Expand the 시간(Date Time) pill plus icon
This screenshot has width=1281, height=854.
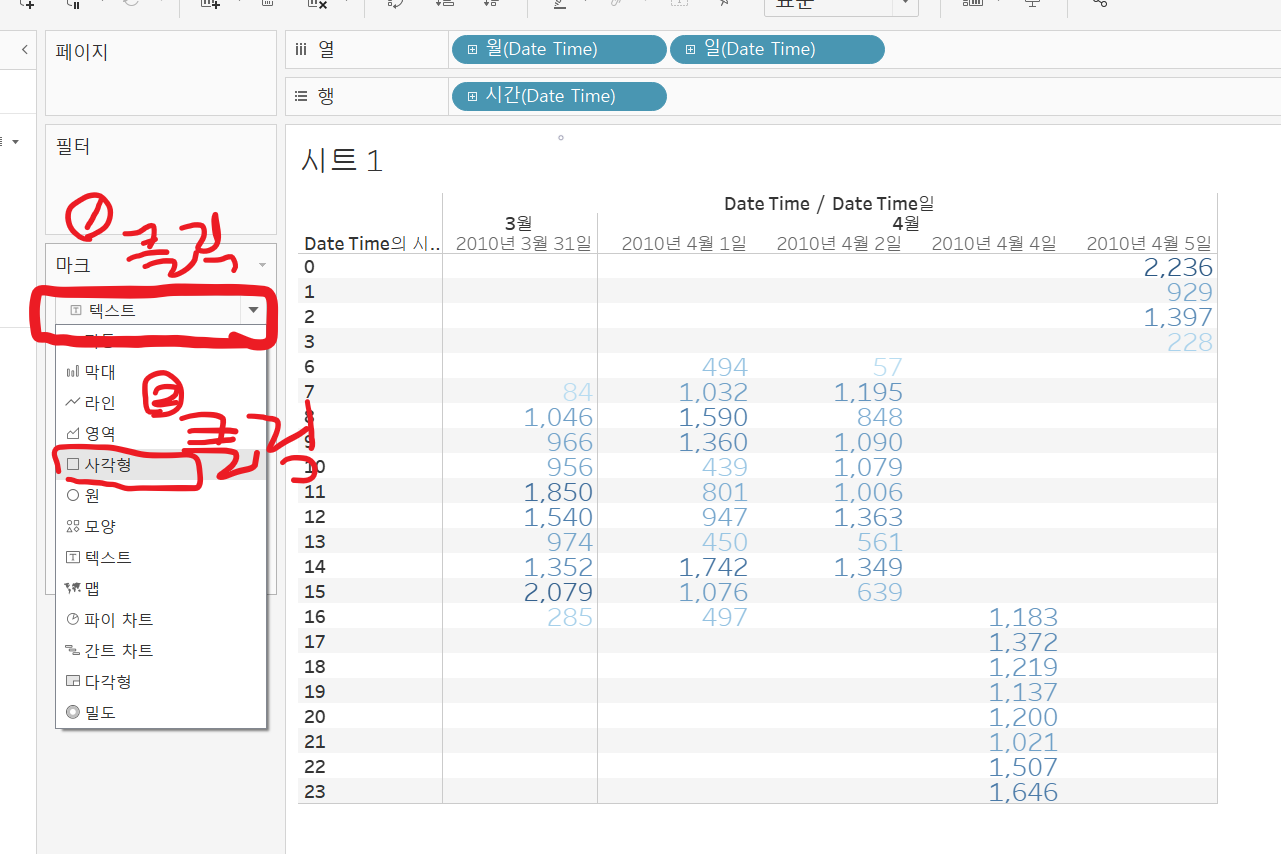click(x=472, y=96)
